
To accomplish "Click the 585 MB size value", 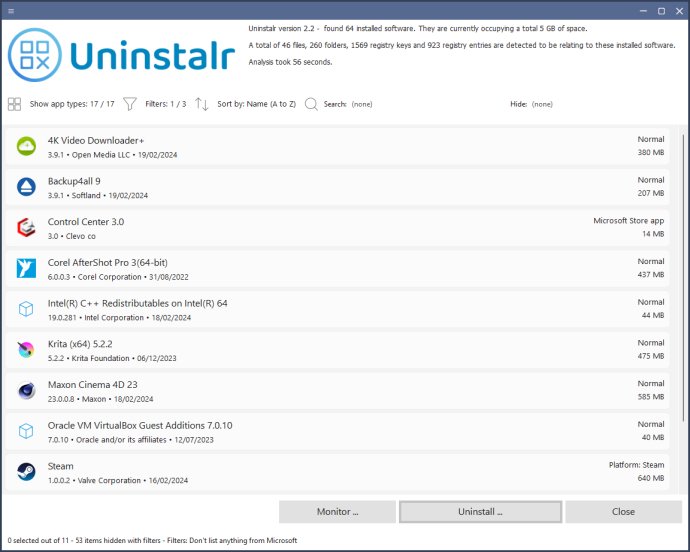I will (x=651, y=397).
